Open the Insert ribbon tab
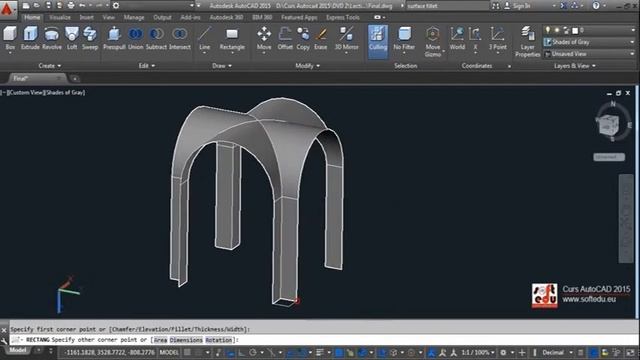The width and height of the screenshot is (640, 360). pos(87,18)
